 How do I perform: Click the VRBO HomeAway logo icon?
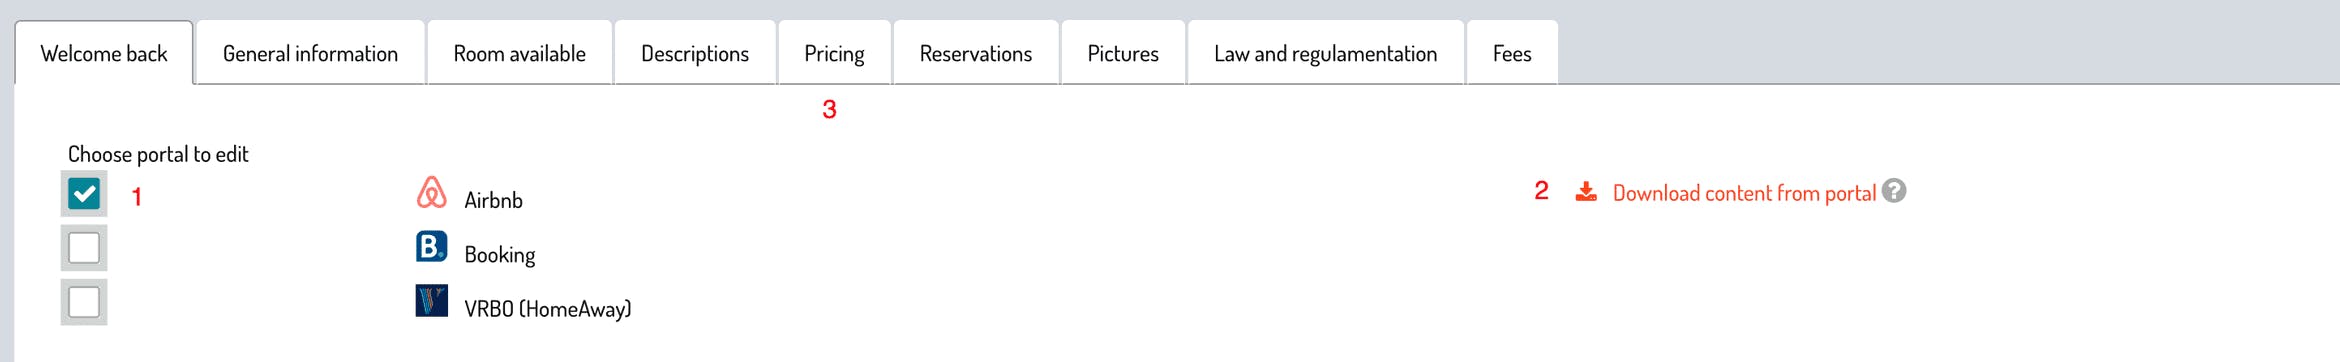pyautogui.click(x=431, y=300)
